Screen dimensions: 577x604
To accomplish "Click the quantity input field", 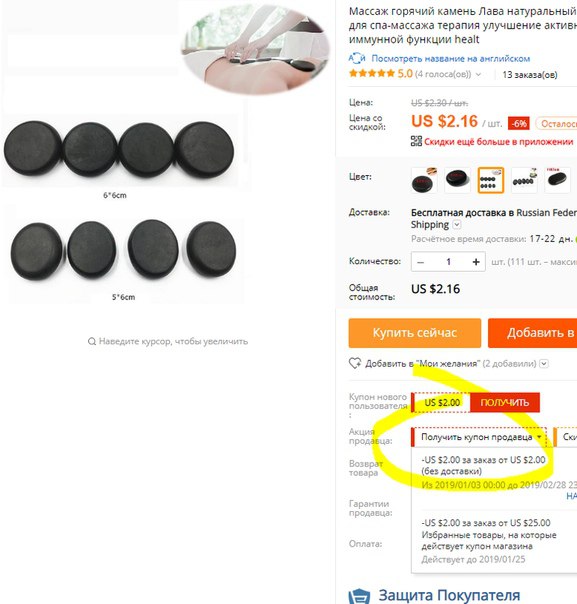I will coord(448,262).
